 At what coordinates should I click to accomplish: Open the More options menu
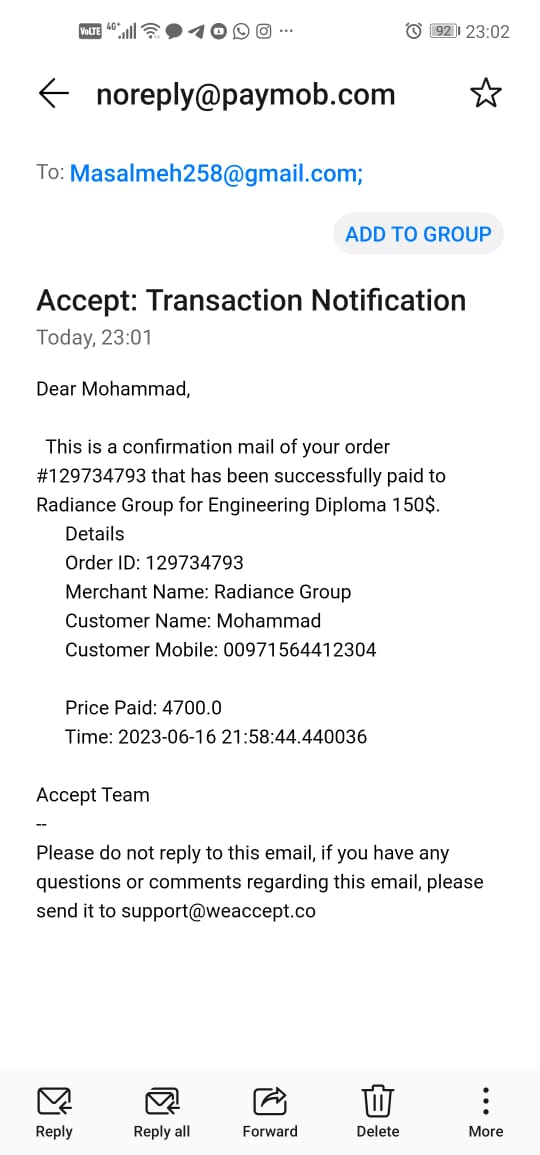[x=485, y=1102]
